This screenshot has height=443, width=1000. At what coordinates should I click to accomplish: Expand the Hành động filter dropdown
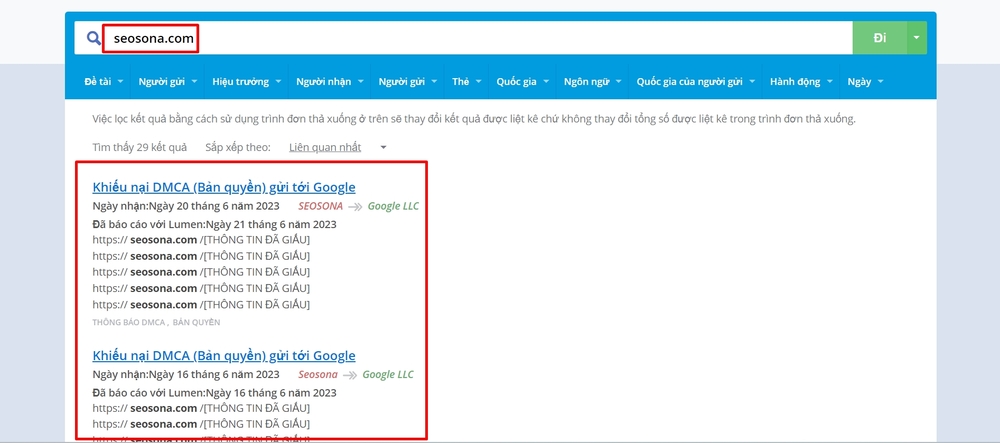[800, 82]
